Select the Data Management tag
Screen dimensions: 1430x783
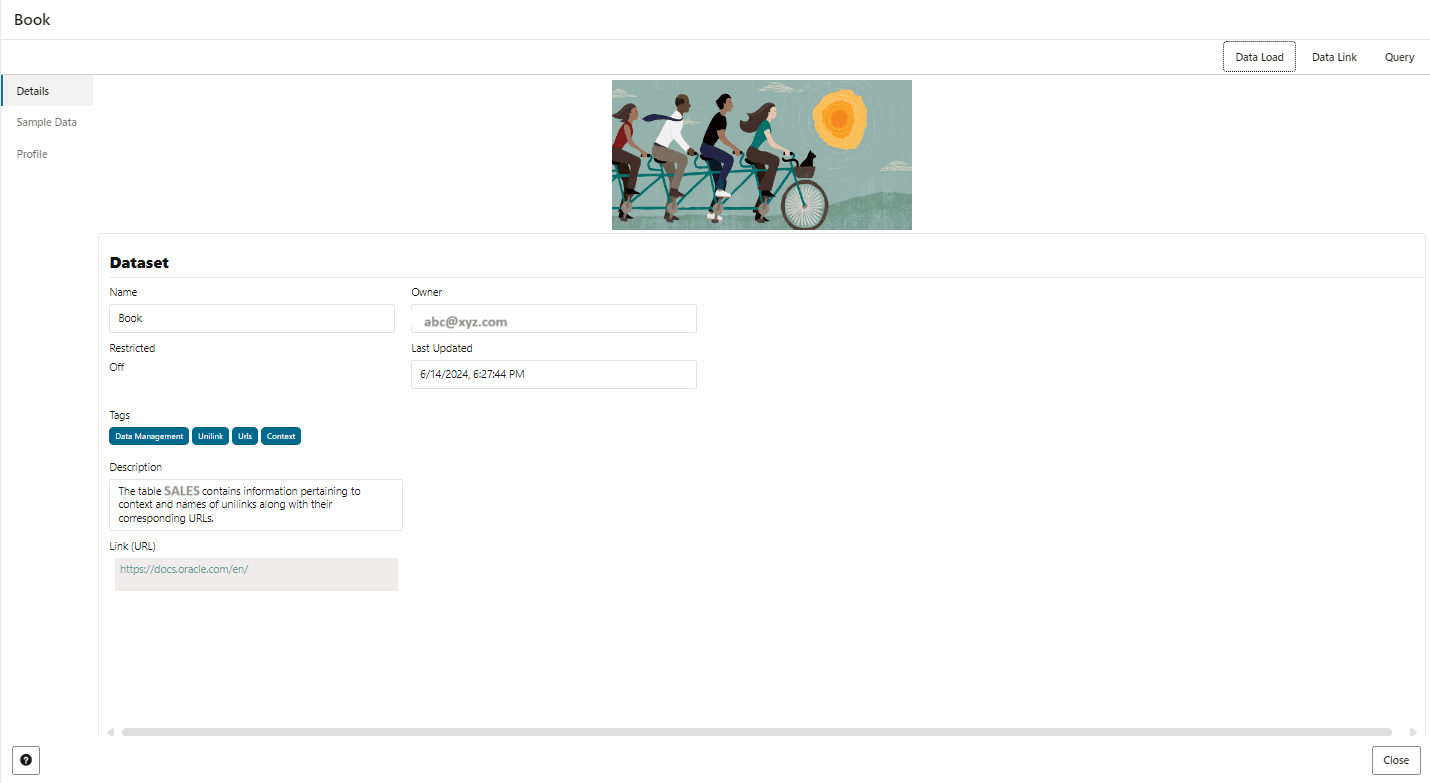148,435
